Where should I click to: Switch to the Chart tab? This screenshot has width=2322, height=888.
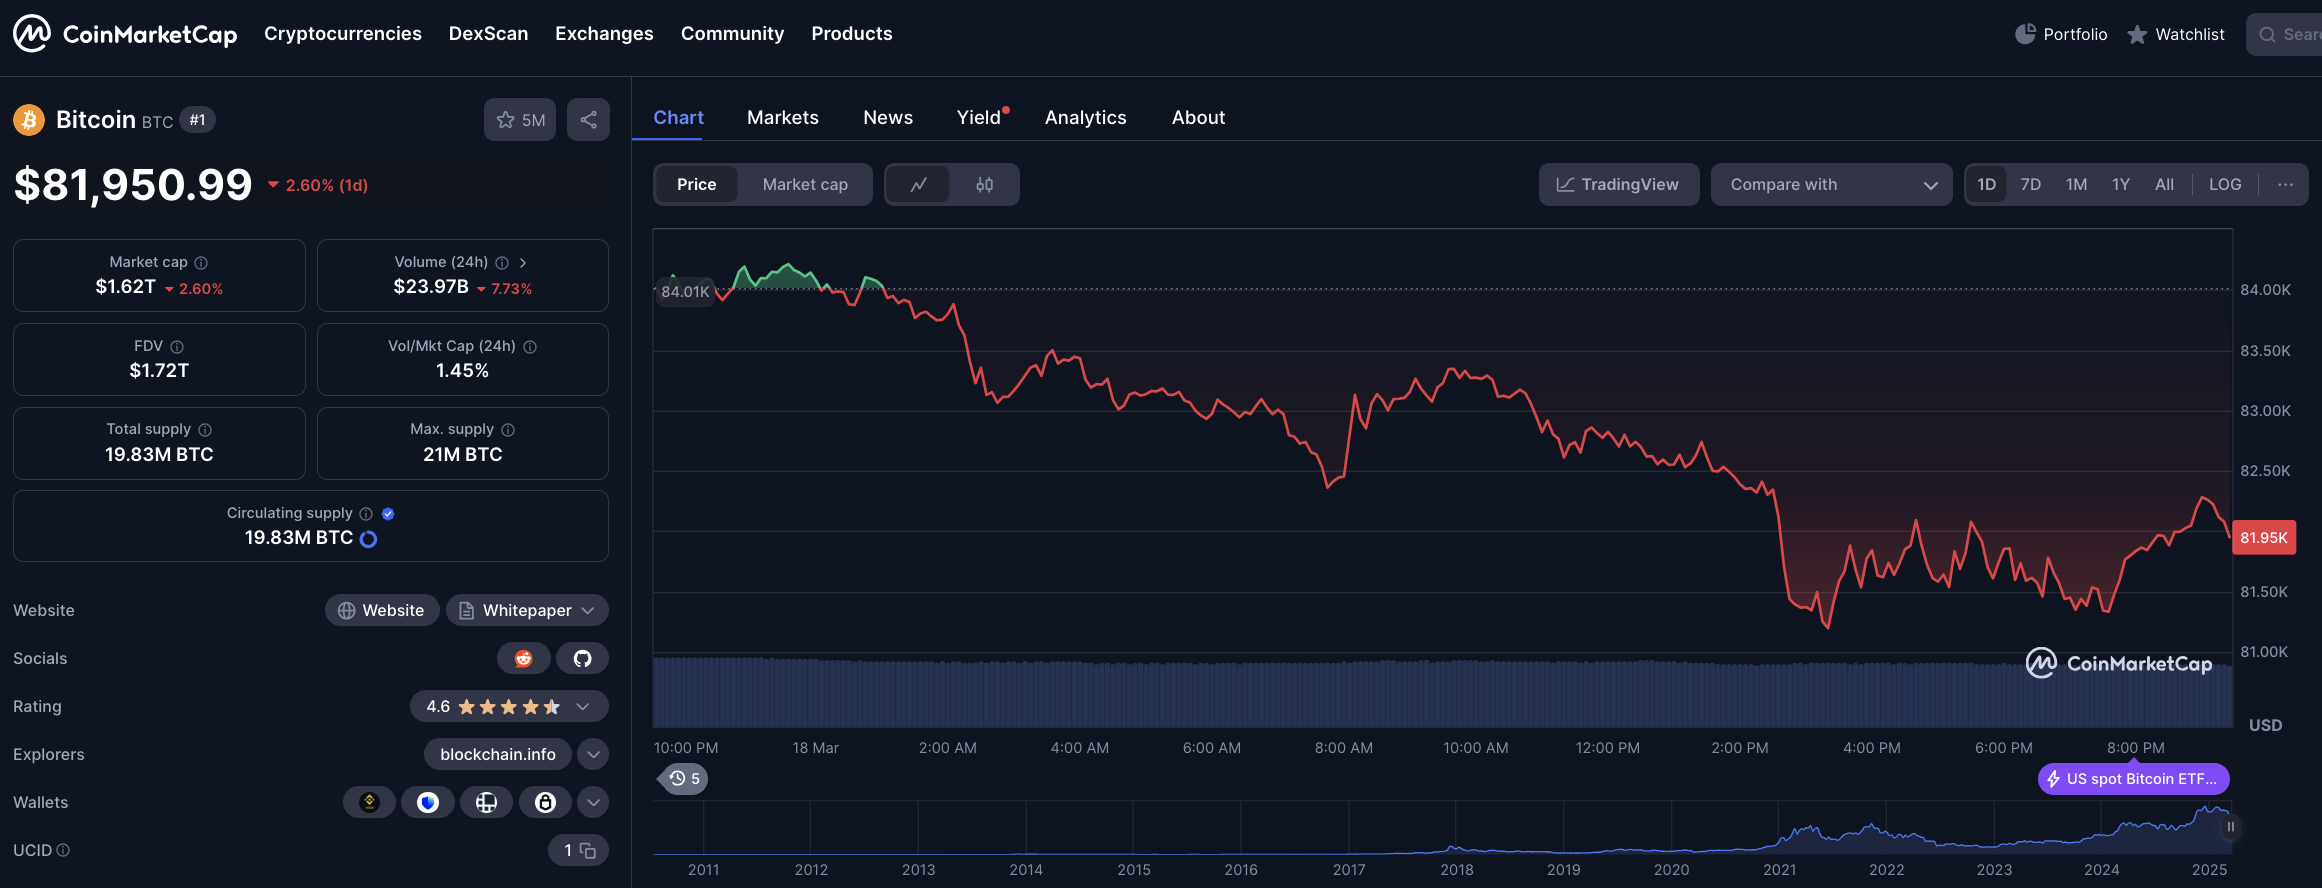pos(678,117)
